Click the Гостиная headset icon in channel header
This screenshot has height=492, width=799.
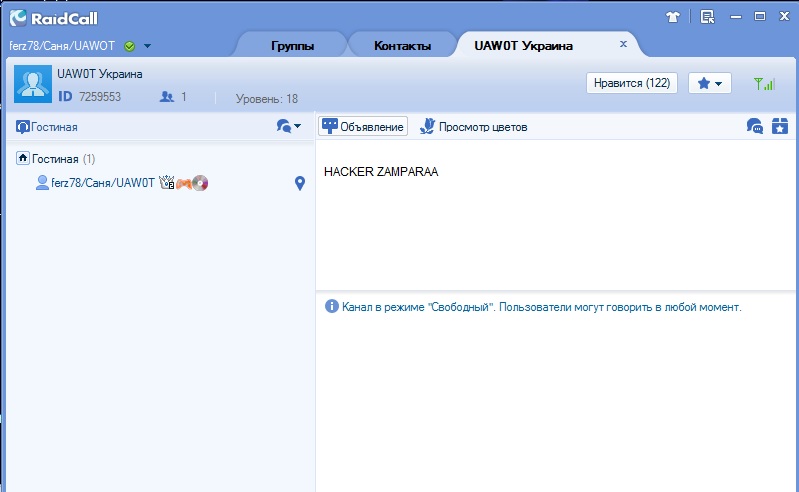[22, 127]
